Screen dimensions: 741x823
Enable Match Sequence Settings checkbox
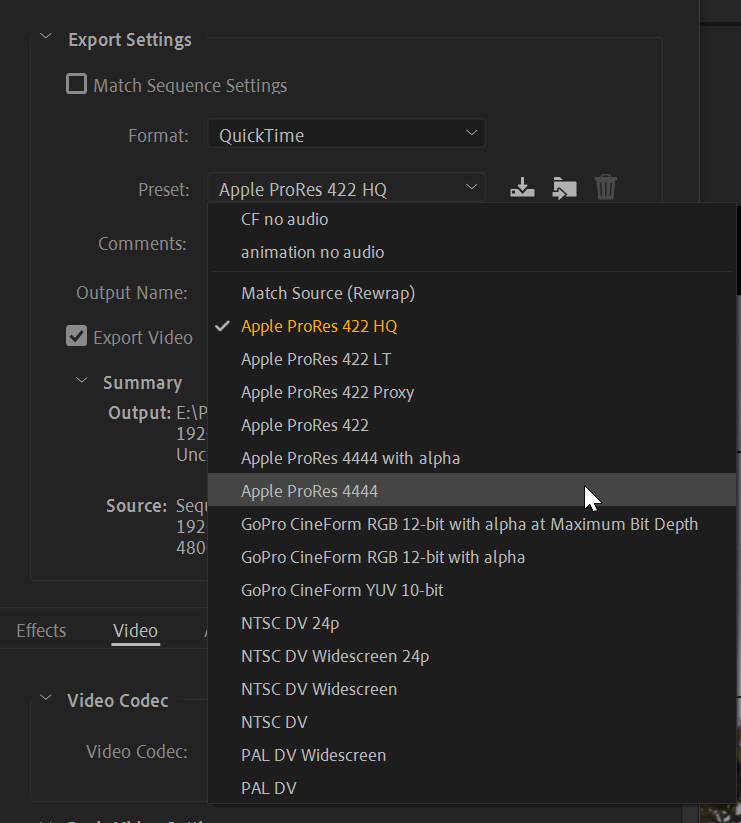(77, 85)
